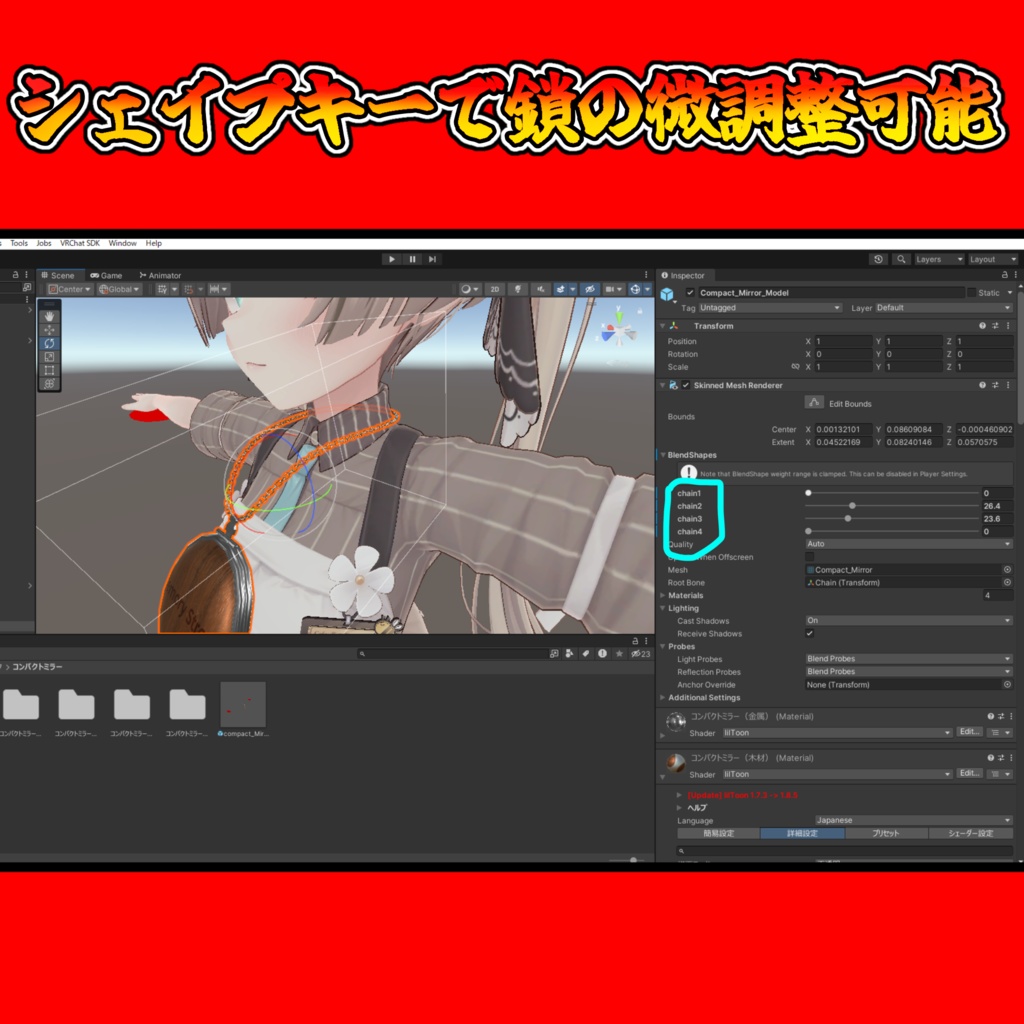This screenshot has height=1024, width=1024.
Task: Open the Window menu
Action: pyautogui.click(x=122, y=243)
